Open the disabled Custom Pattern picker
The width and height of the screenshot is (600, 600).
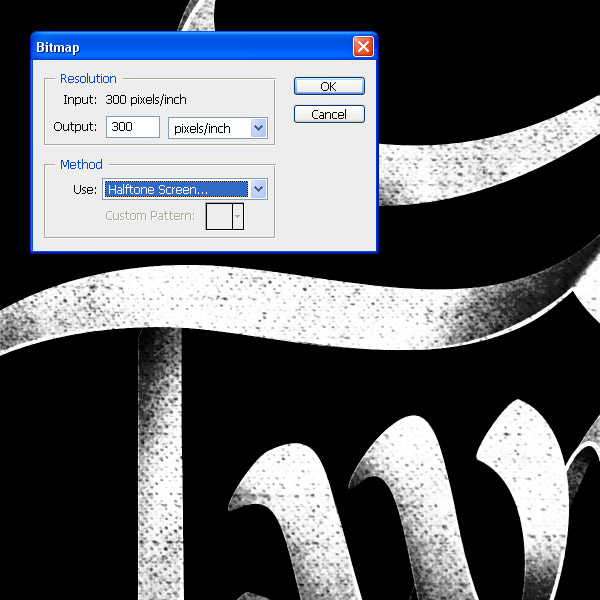click(x=225, y=216)
